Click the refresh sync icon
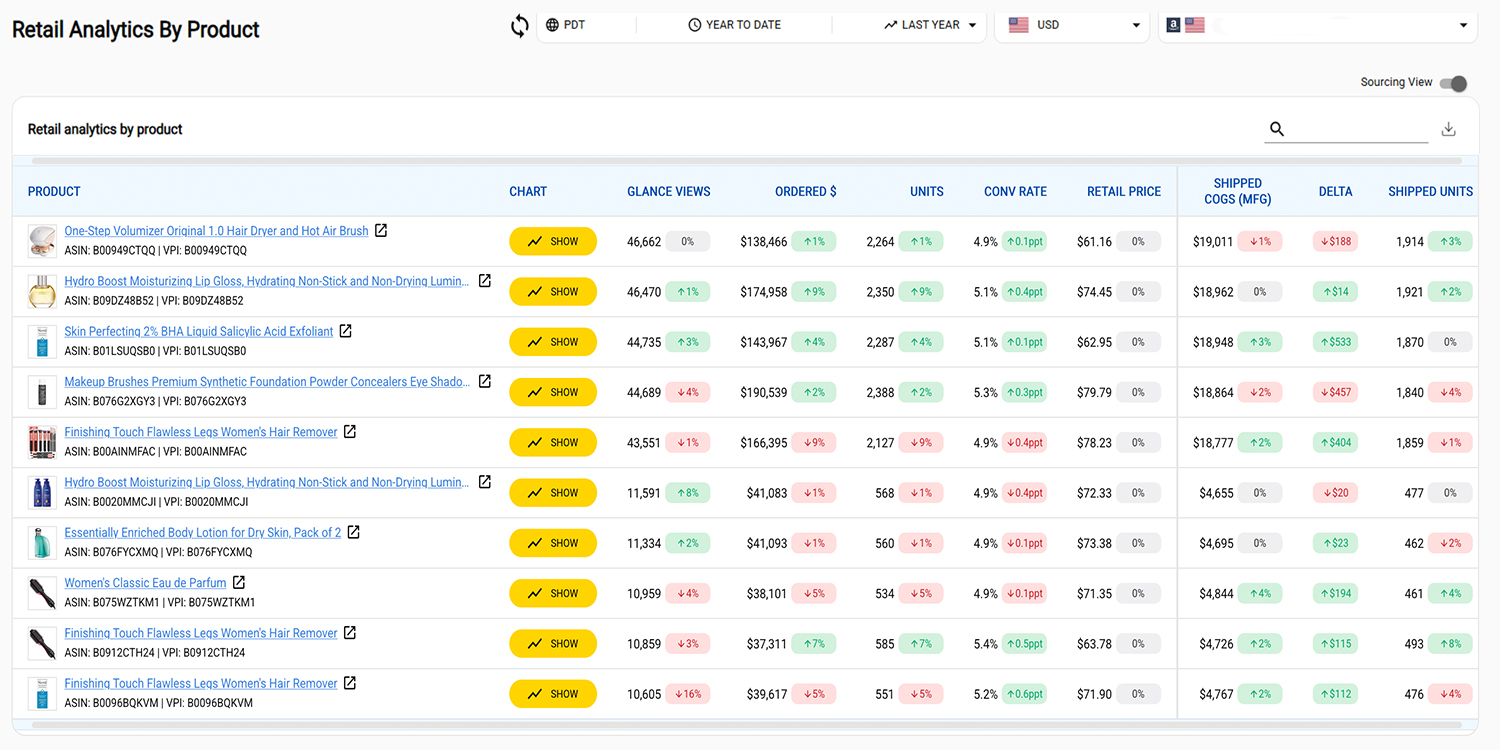Screen dimensions: 1500x750 [520, 26]
